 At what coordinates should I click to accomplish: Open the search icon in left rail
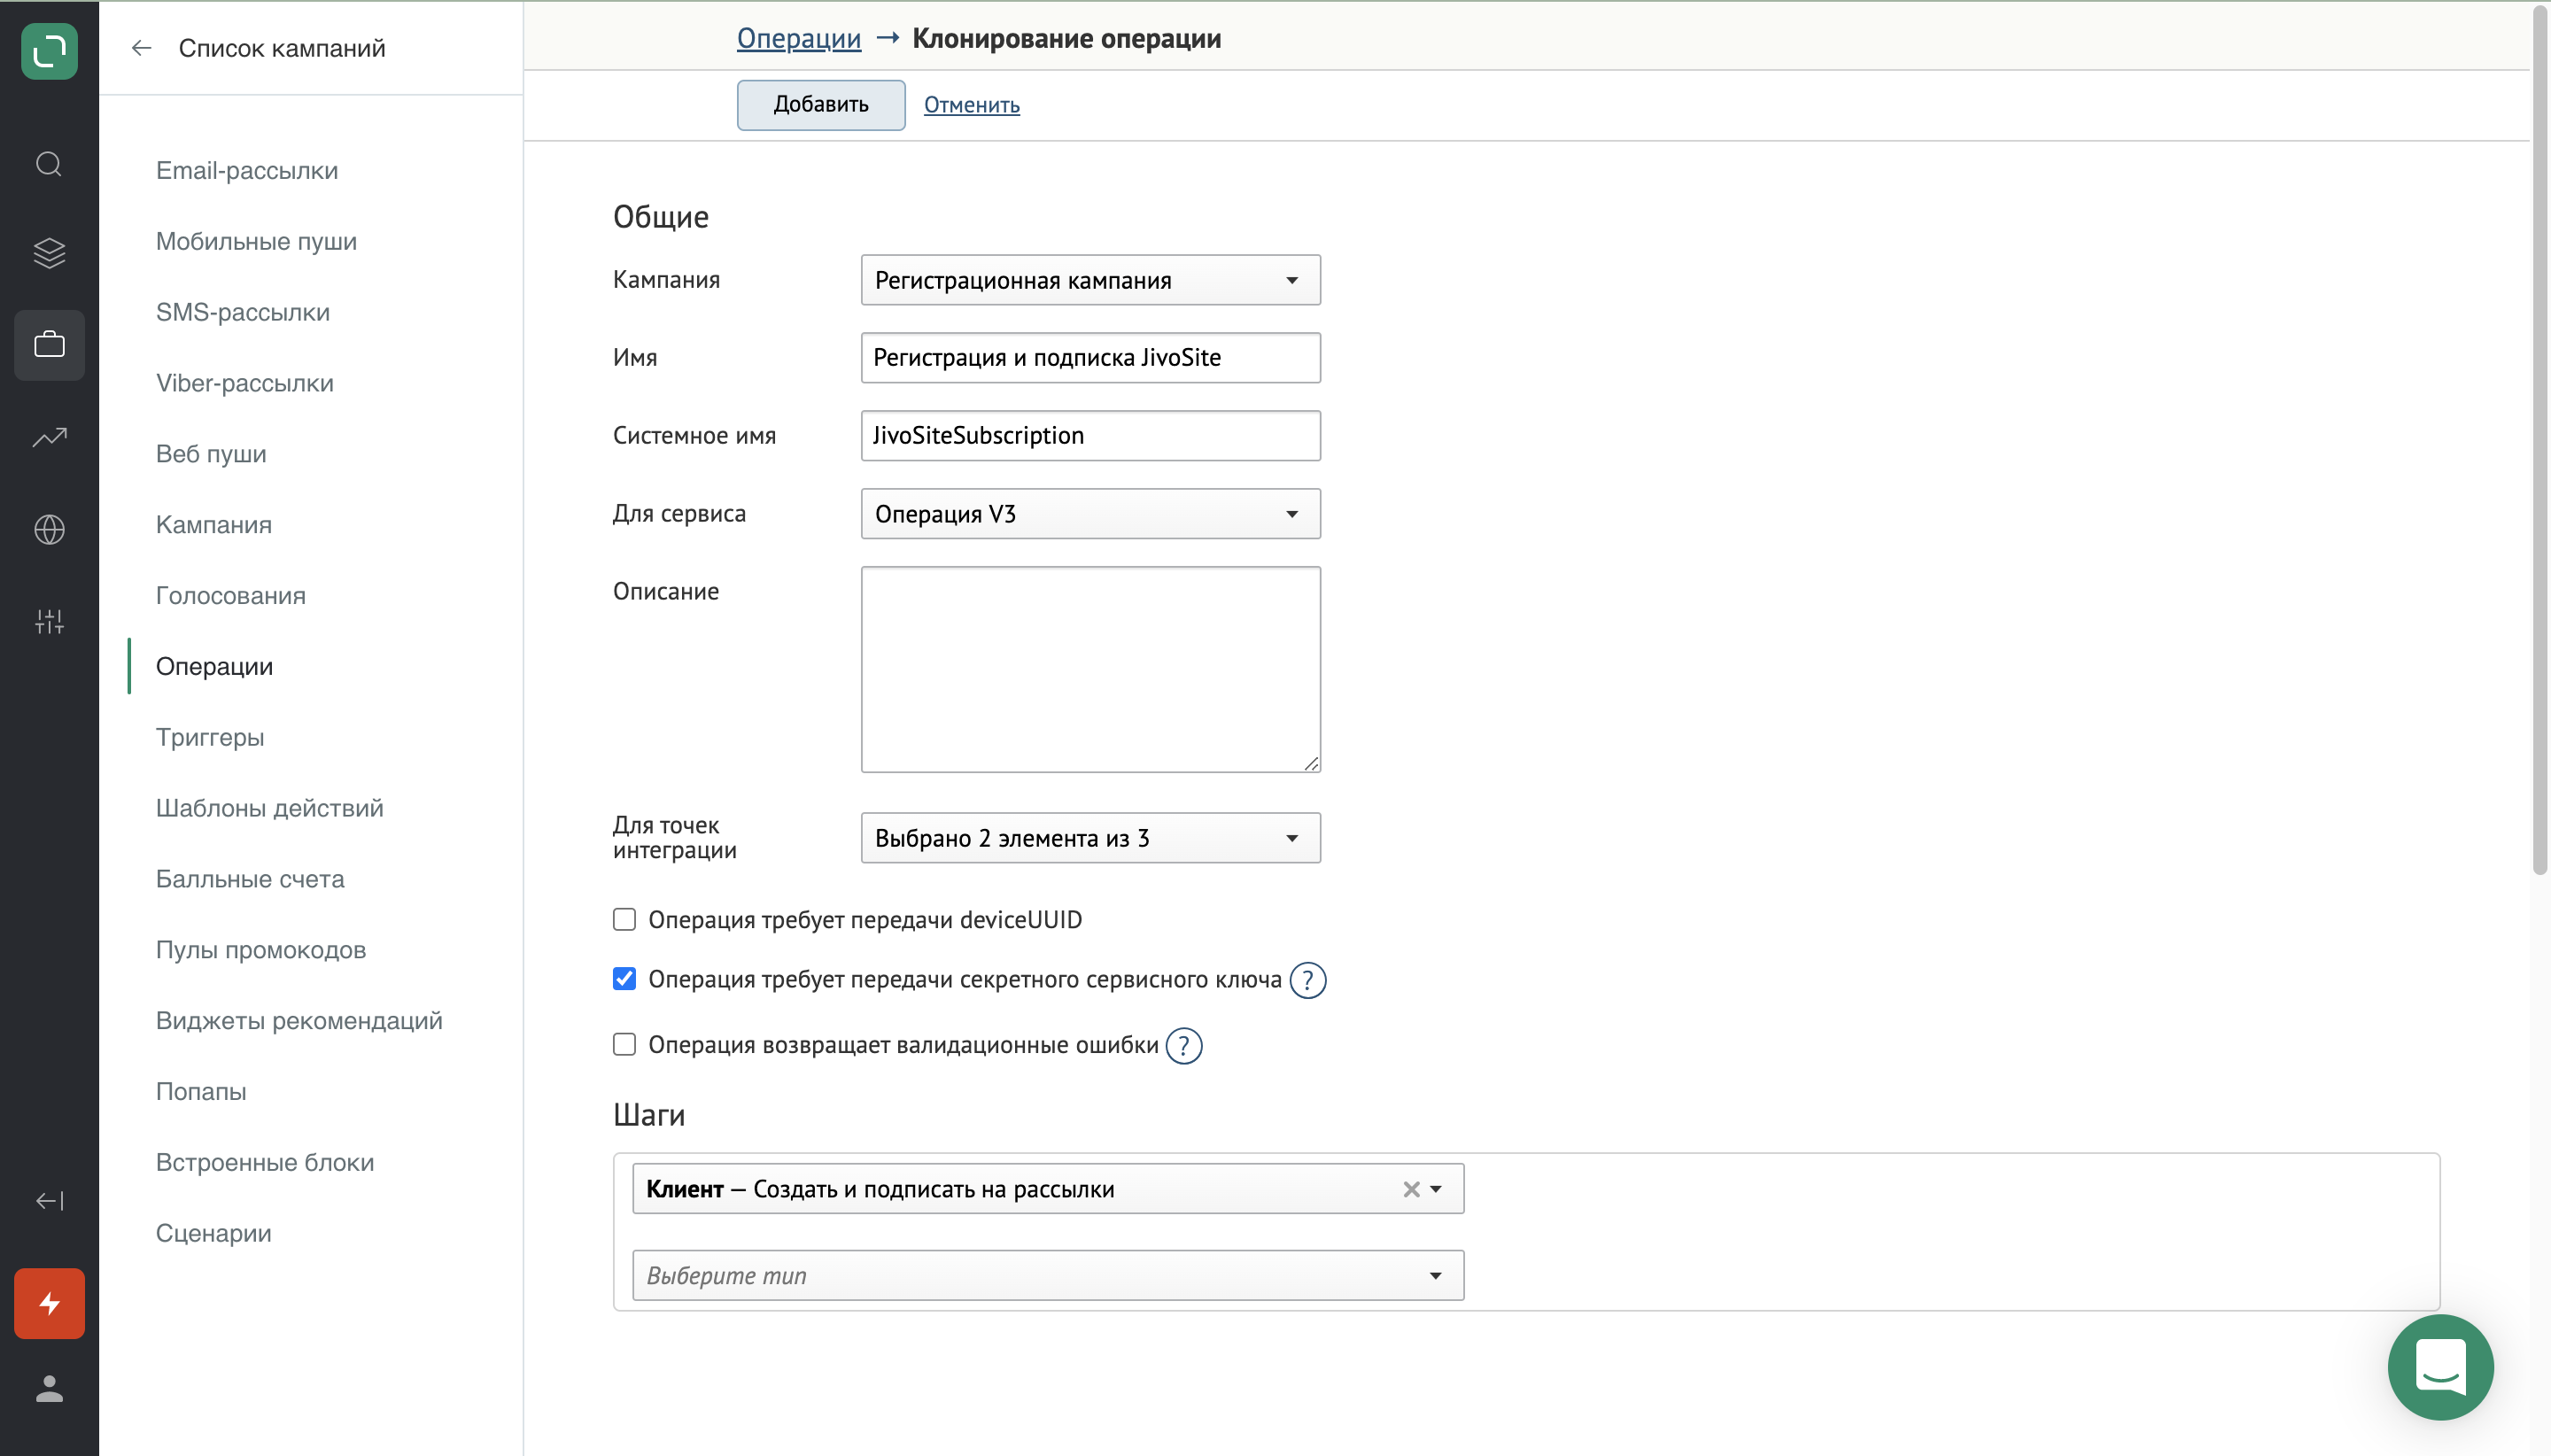click(x=49, y=164)
